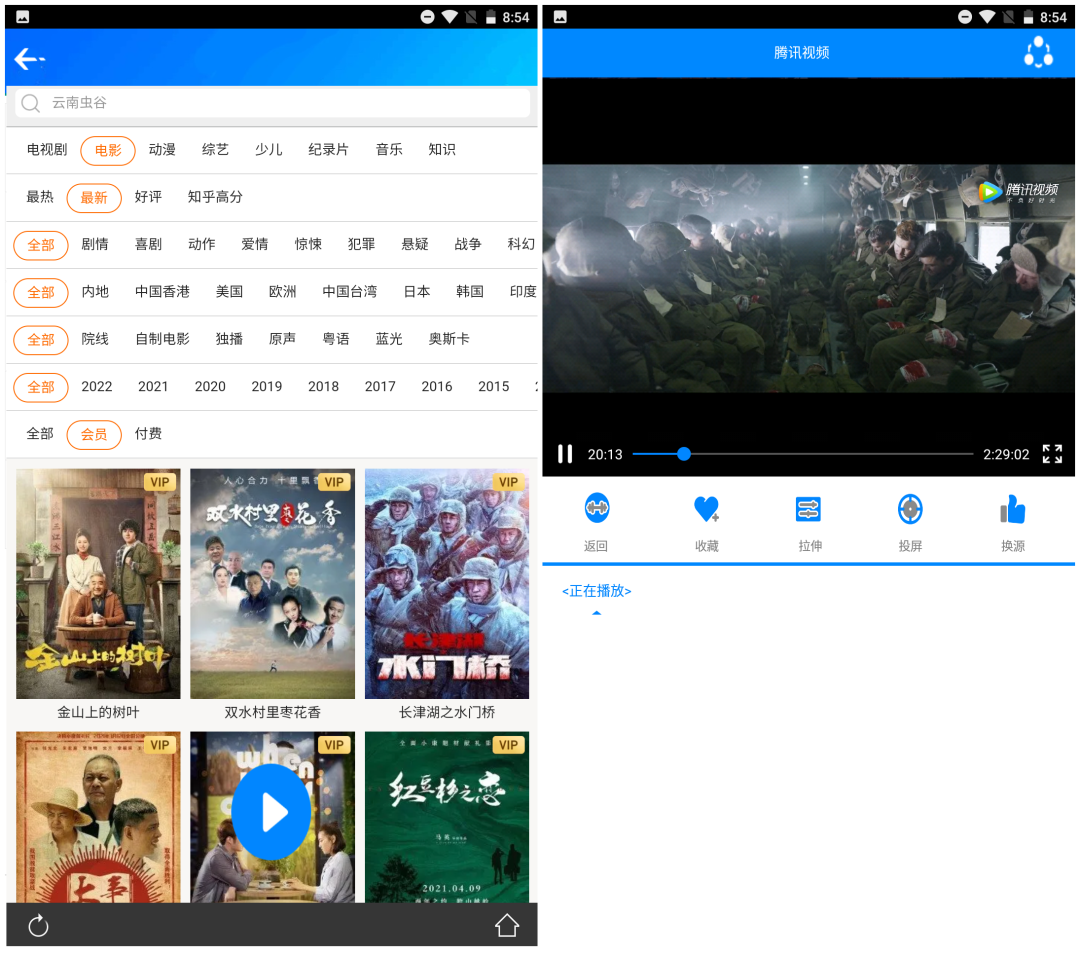Sort by 最新
The image size is (1080, 957).
(x=94, y=198)
